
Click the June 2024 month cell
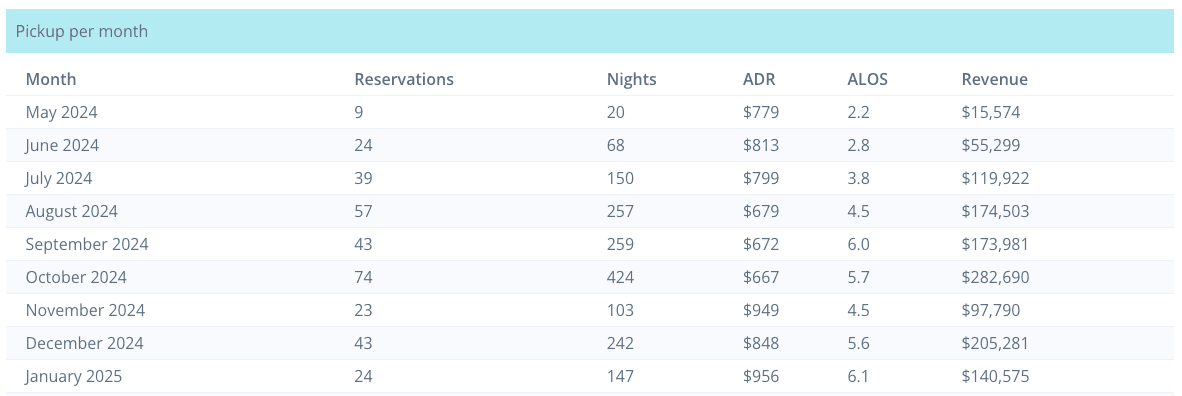pos(62,145)
